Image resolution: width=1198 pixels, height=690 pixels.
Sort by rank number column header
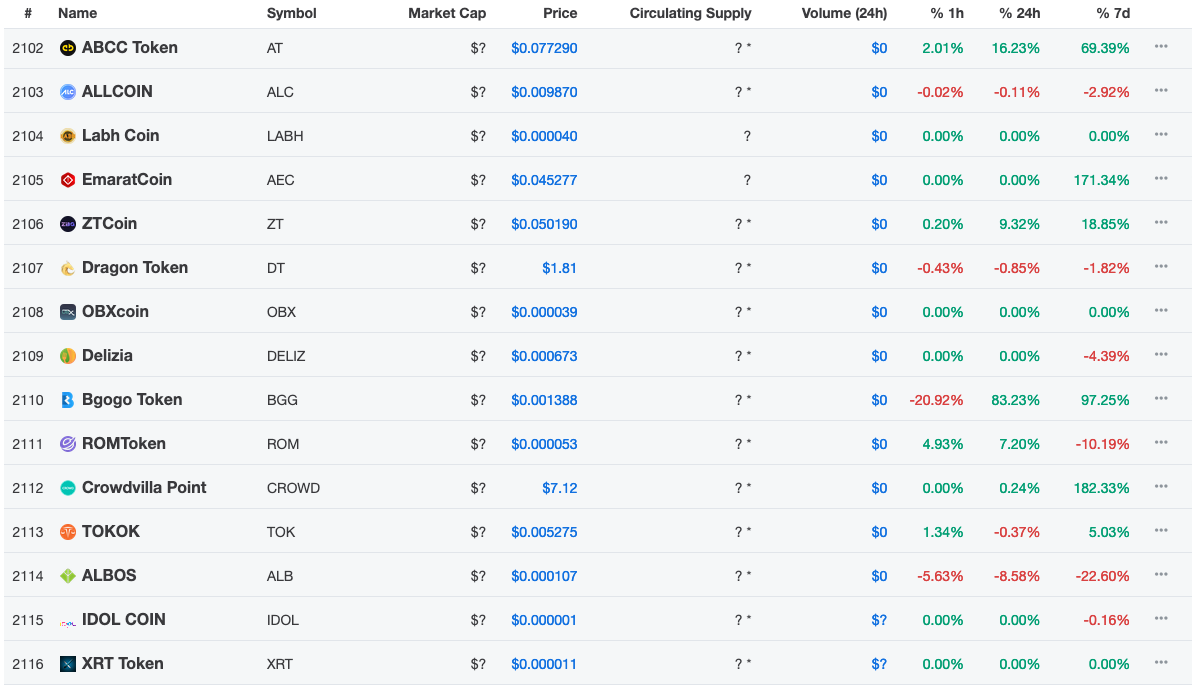pos(28,13)
